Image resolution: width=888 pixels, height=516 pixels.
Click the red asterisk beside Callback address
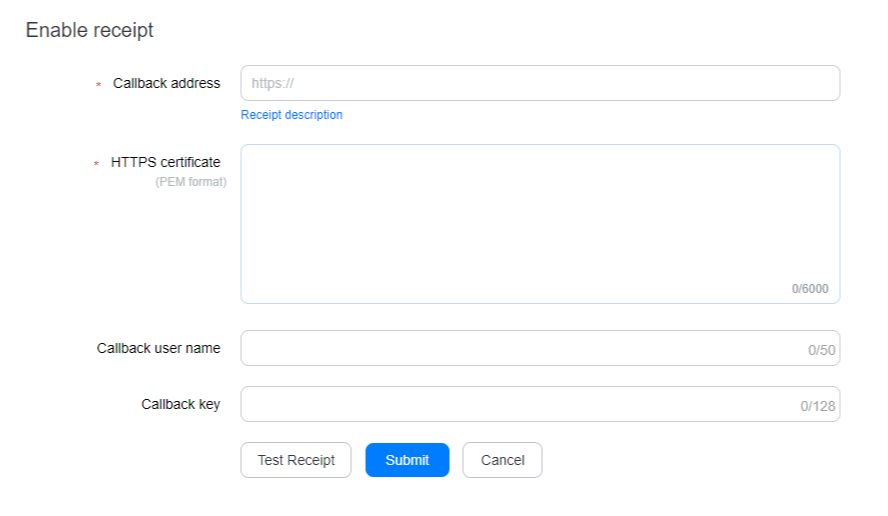coord(99,84)
